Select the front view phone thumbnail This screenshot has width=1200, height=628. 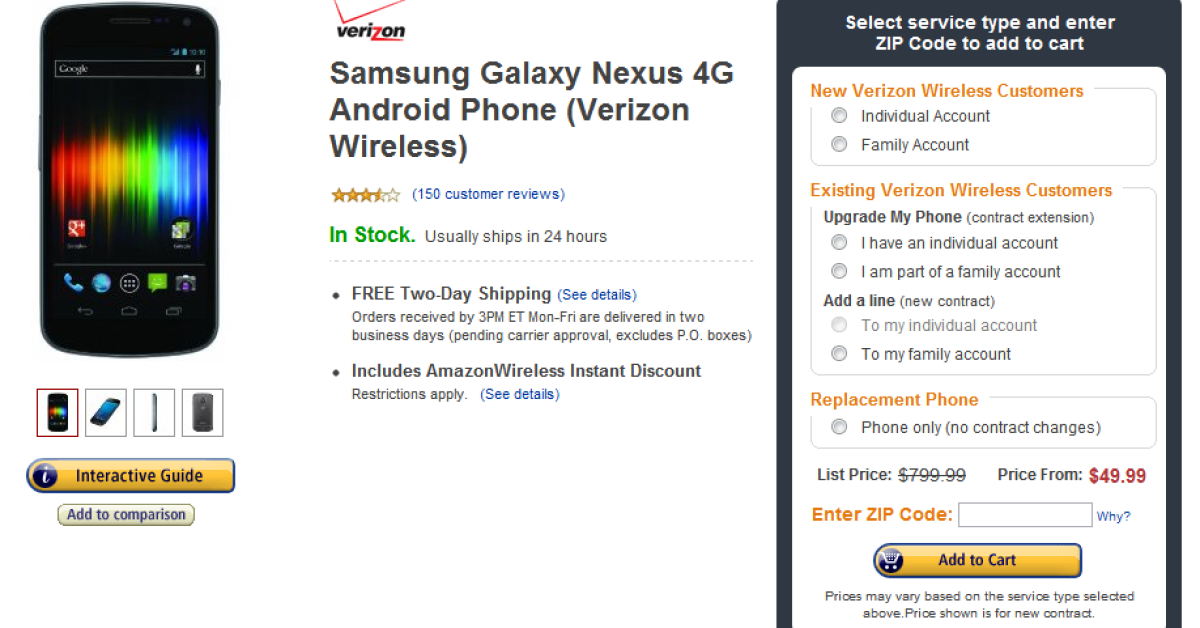(57, 413)
